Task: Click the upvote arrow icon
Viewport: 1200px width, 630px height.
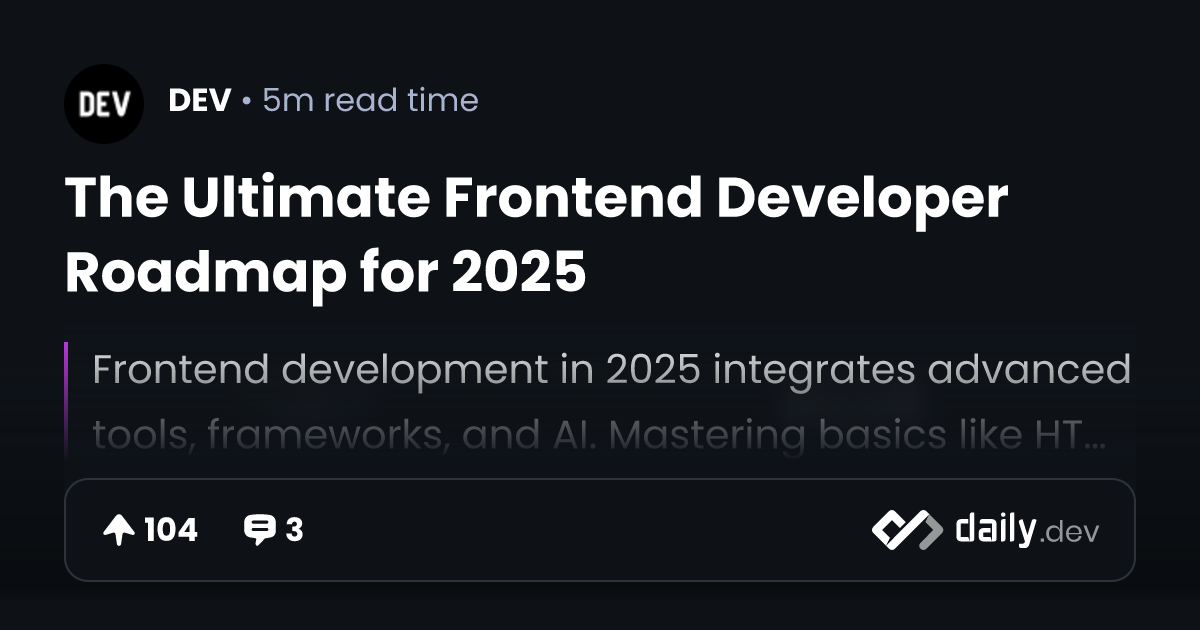Action: click(119, 530)
